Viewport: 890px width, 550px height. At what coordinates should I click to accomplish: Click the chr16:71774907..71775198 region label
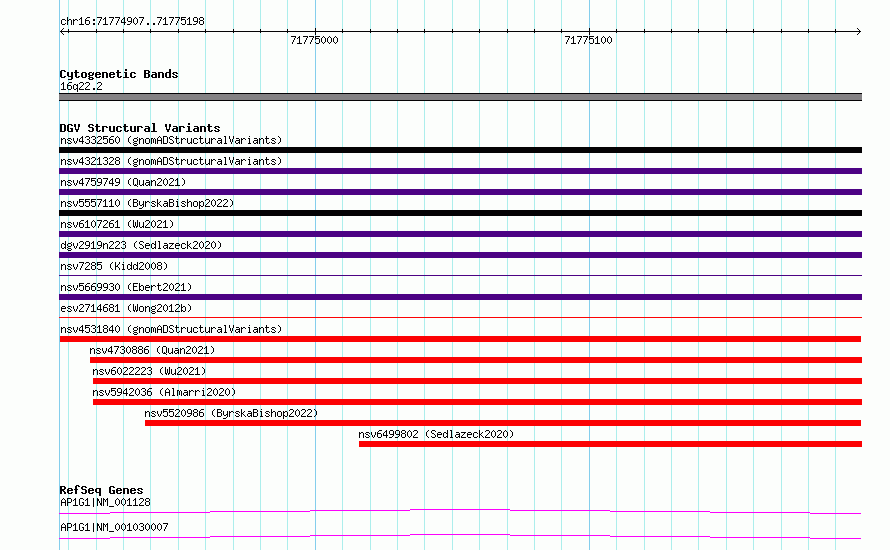[132, 21]
